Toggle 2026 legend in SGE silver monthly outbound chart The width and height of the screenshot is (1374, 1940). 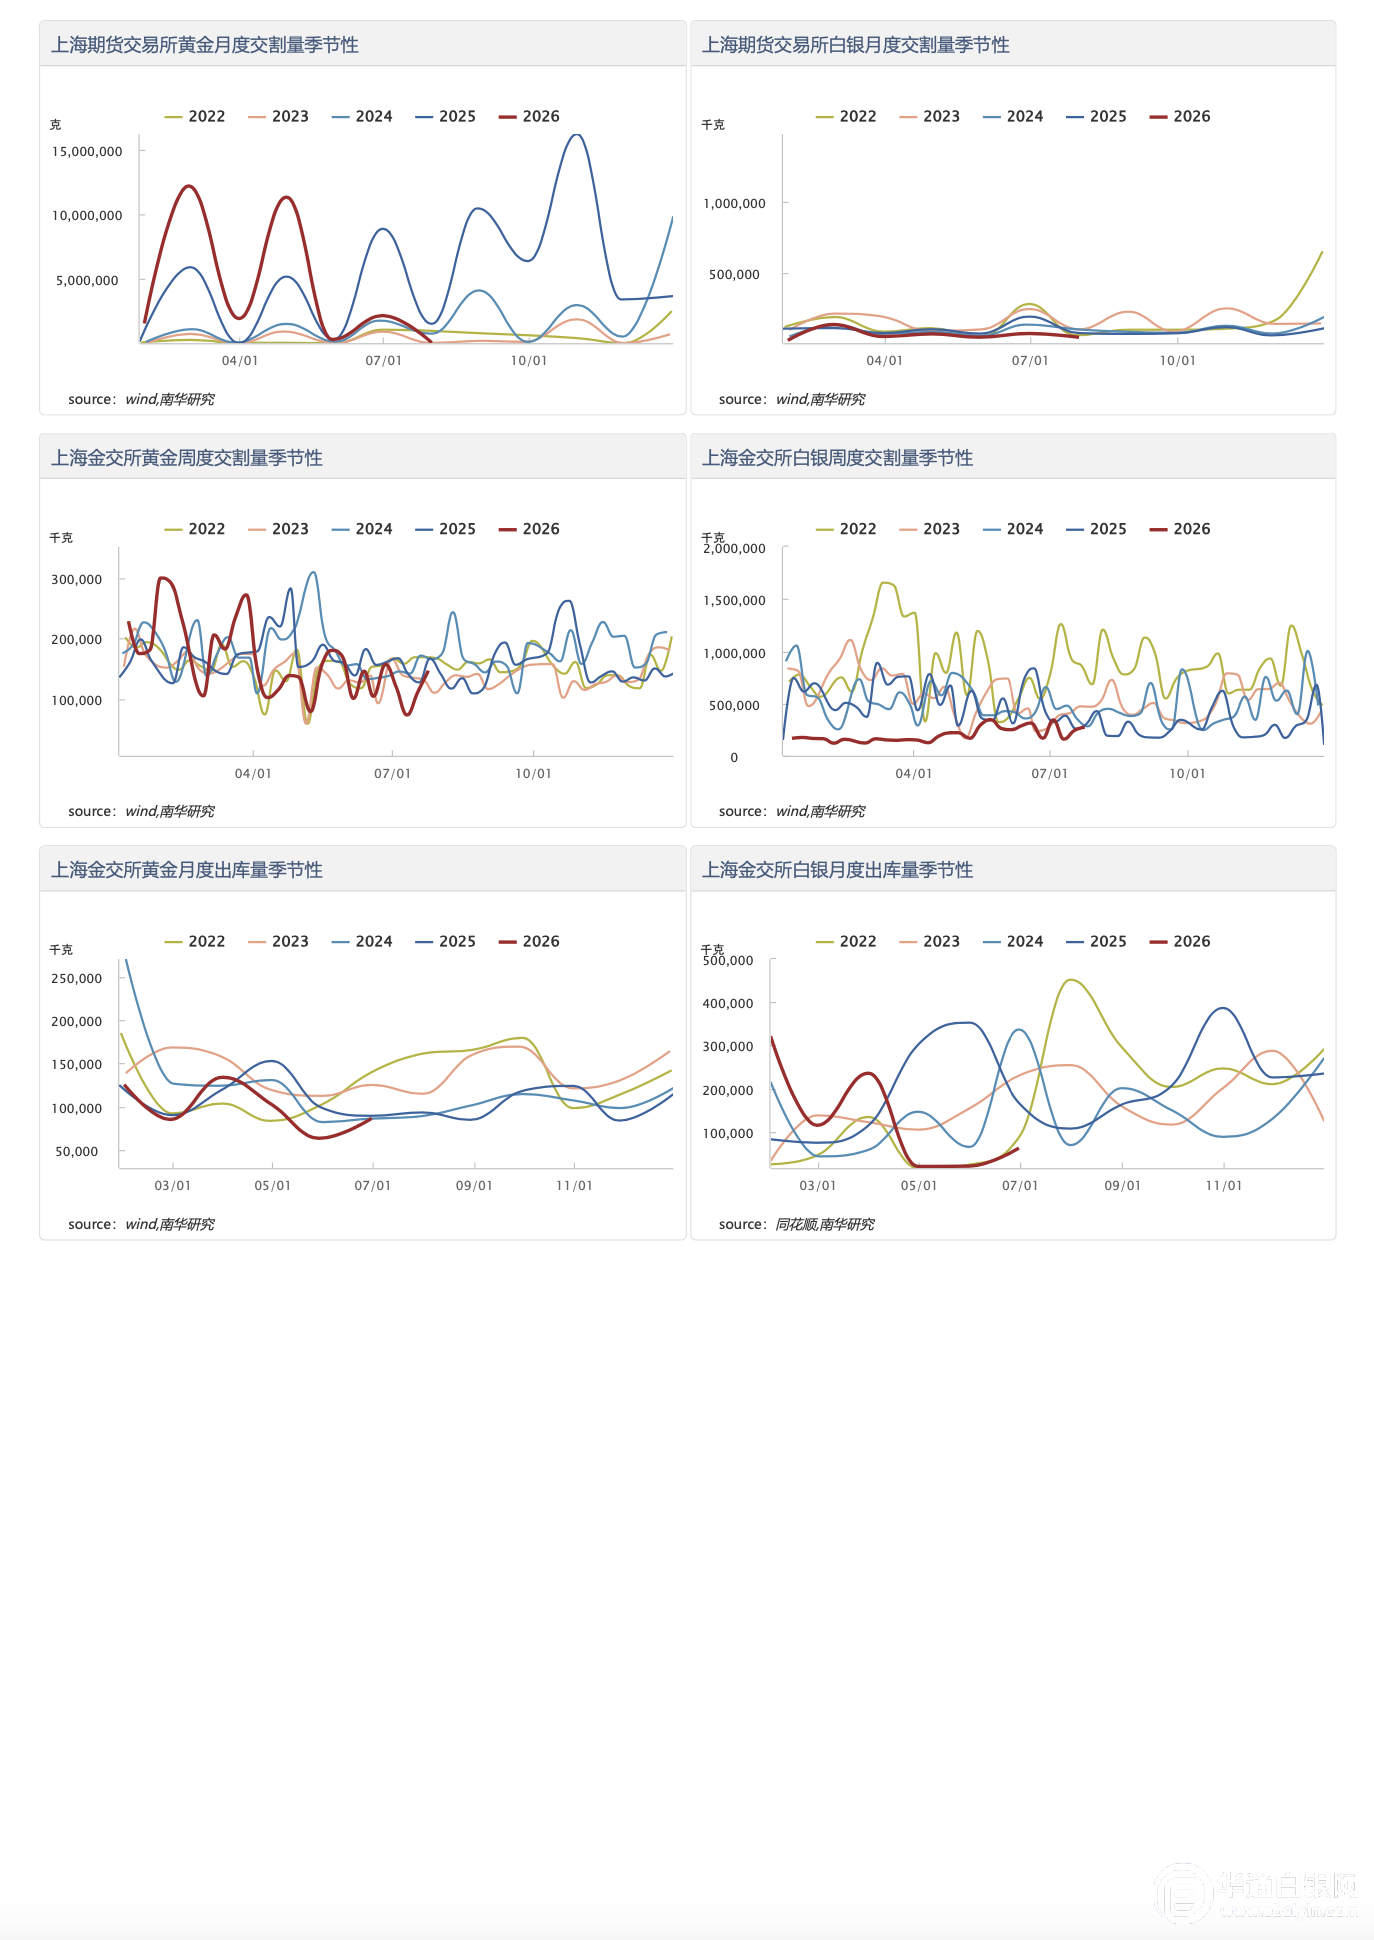1181,941
